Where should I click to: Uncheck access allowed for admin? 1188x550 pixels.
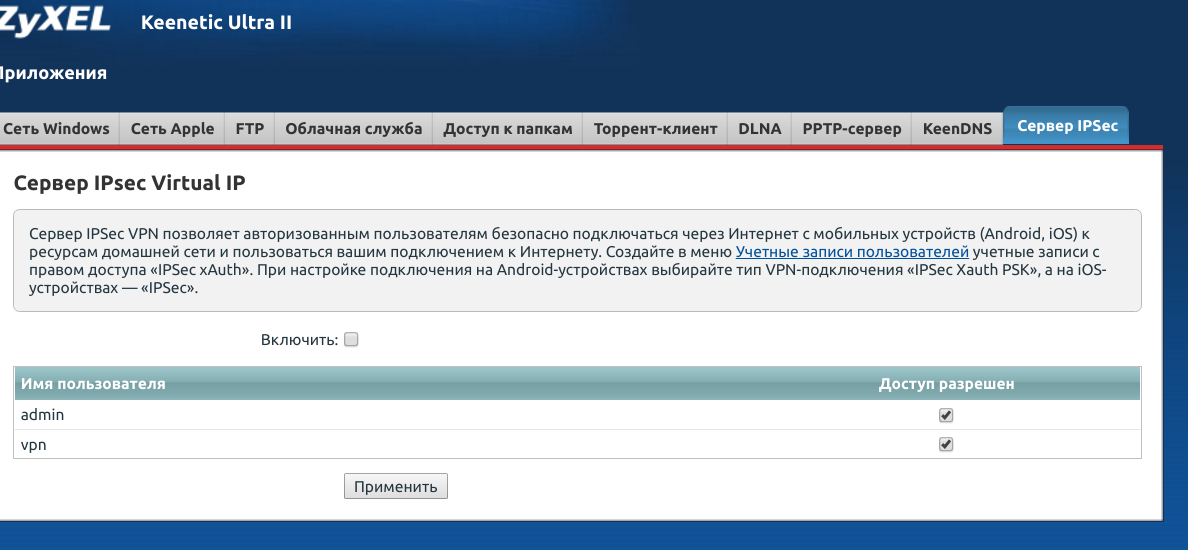(946, 415)
